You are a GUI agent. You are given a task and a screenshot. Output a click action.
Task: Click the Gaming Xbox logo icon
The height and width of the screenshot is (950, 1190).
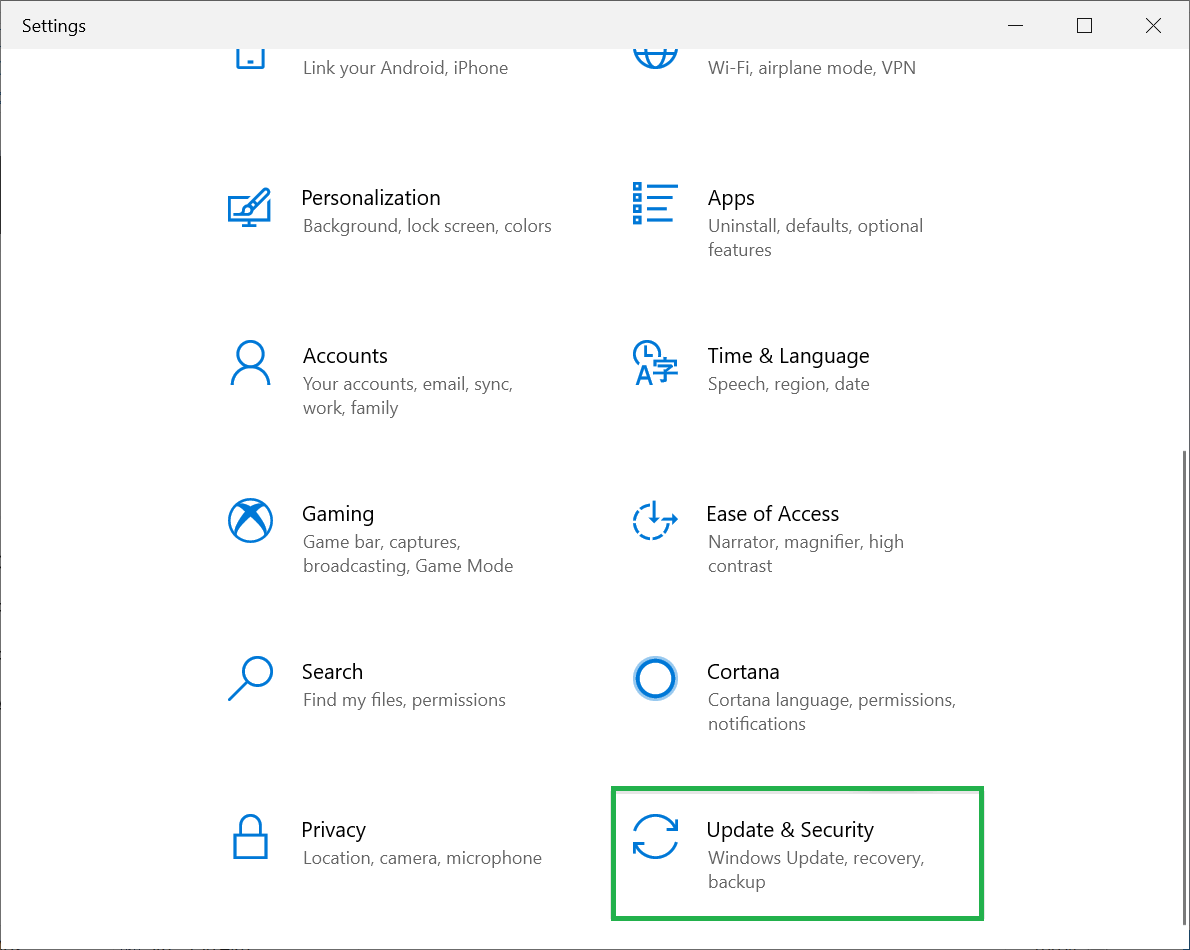click(x=250, y=521)
